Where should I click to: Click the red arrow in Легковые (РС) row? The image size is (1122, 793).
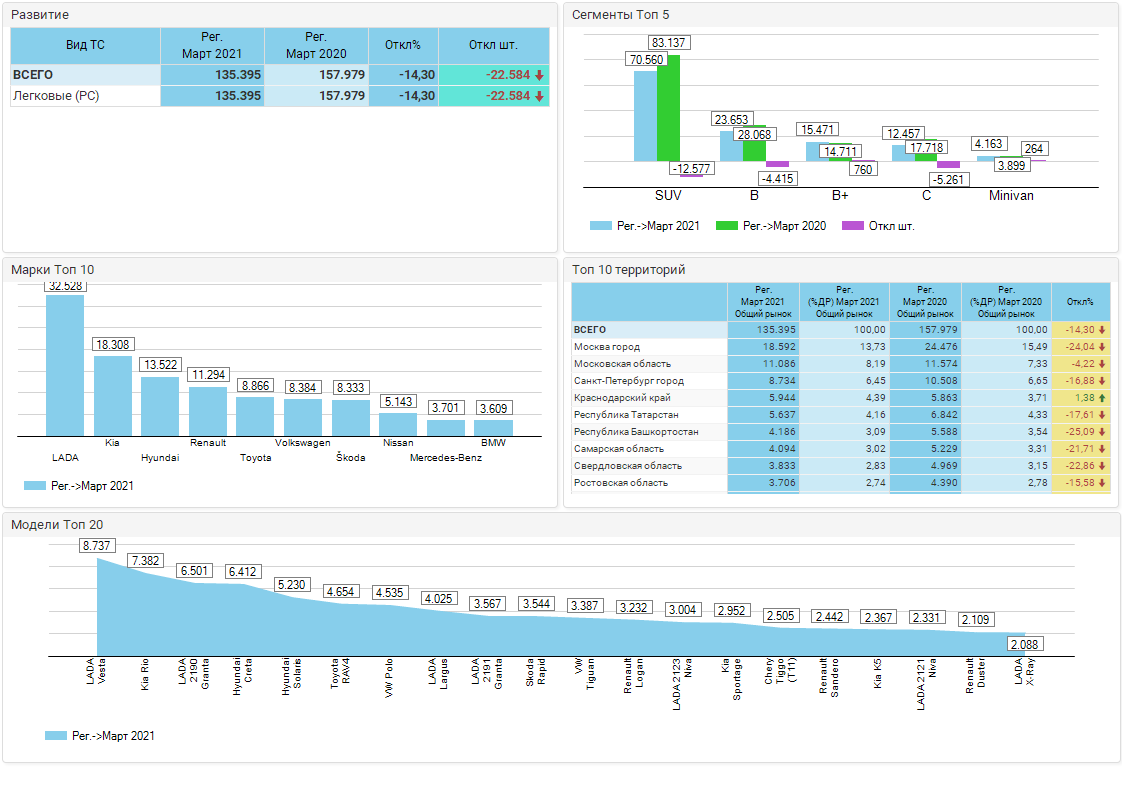(539, 96)
